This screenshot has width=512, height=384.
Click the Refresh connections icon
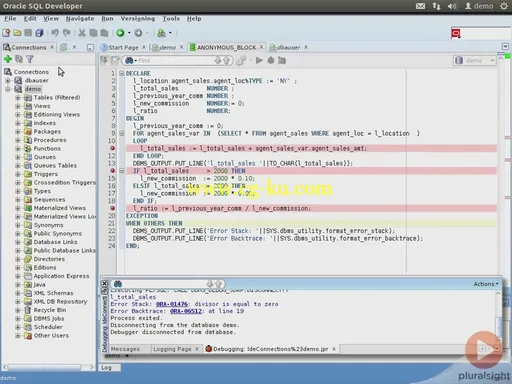point(19,59)
